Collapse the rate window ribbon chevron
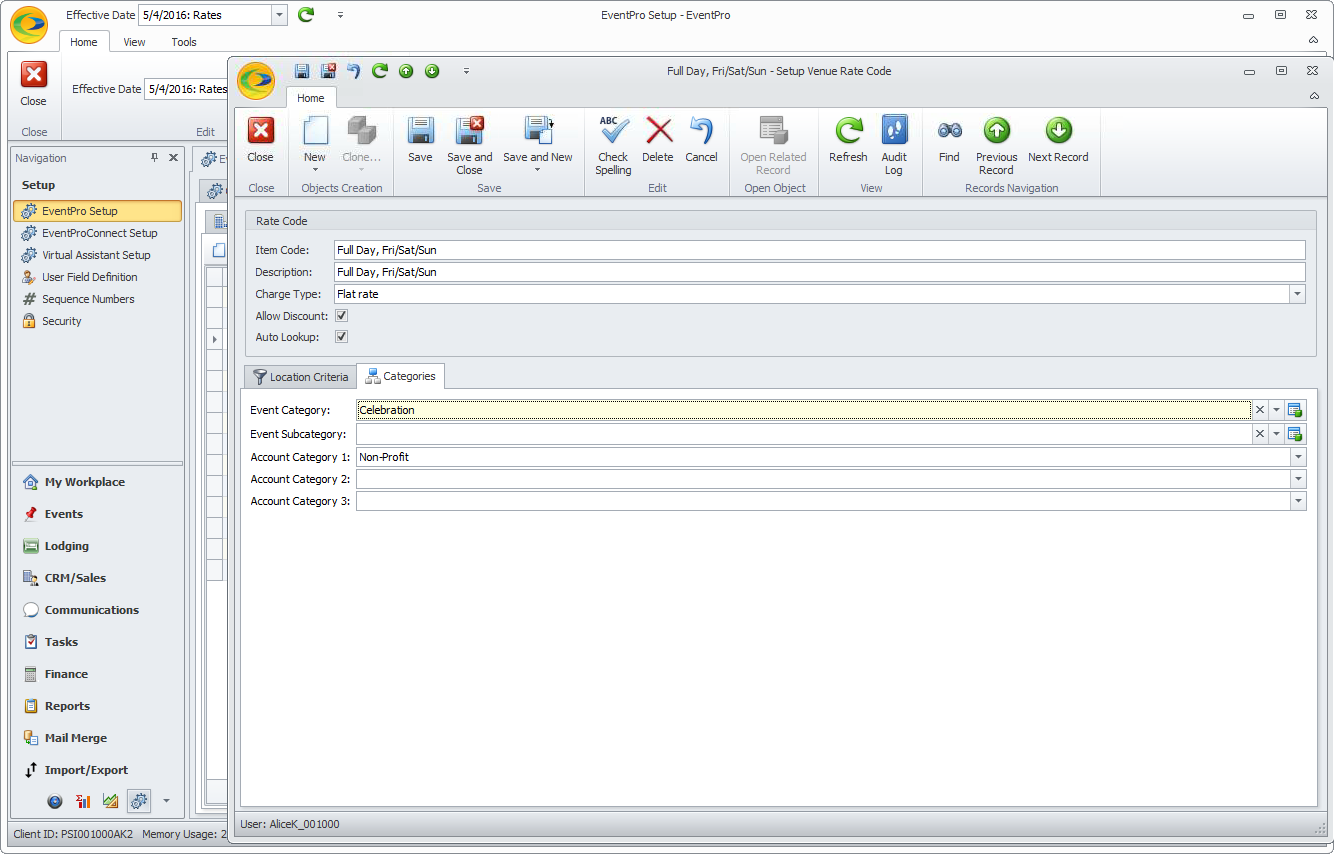1334x854 pixels. click(x=1313, y=96)
